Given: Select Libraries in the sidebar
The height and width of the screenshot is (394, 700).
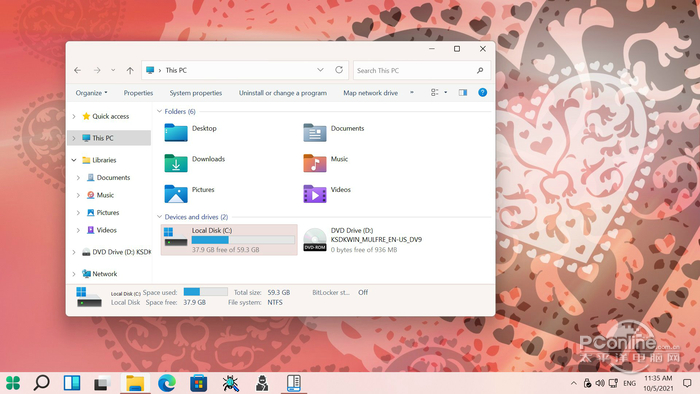Looking at the screenshot, I should coord(99,160).
